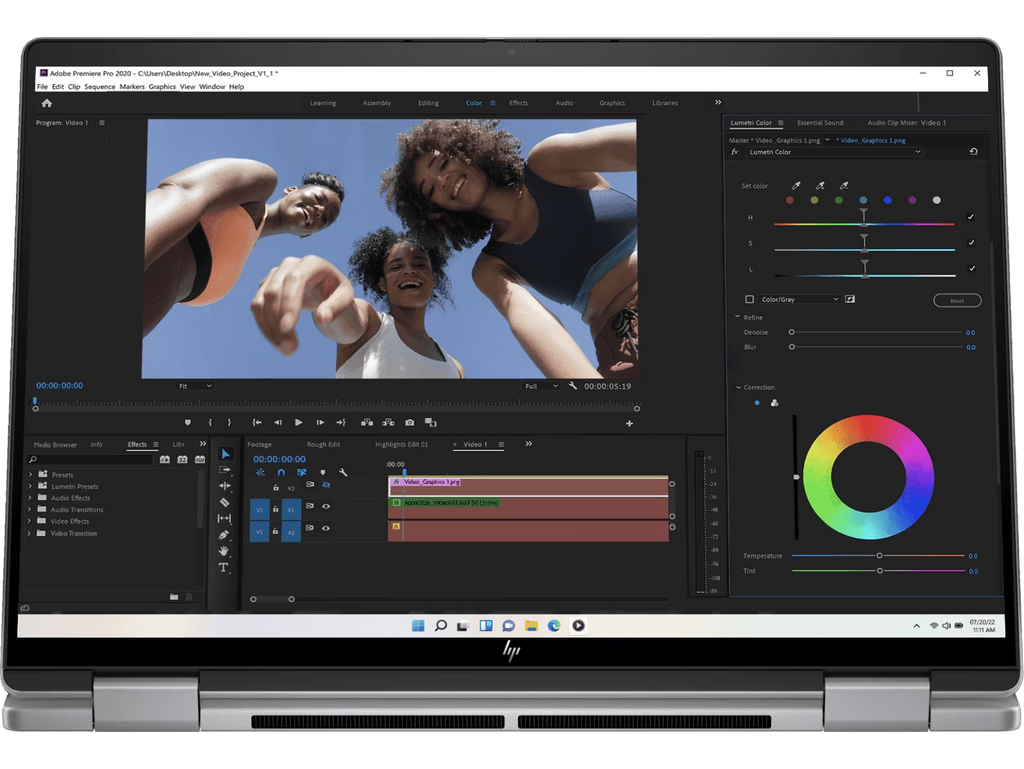Select the Razor tool in the toolbar
The width and height of the screenshot is (1024, 769).
pos(224,502)
